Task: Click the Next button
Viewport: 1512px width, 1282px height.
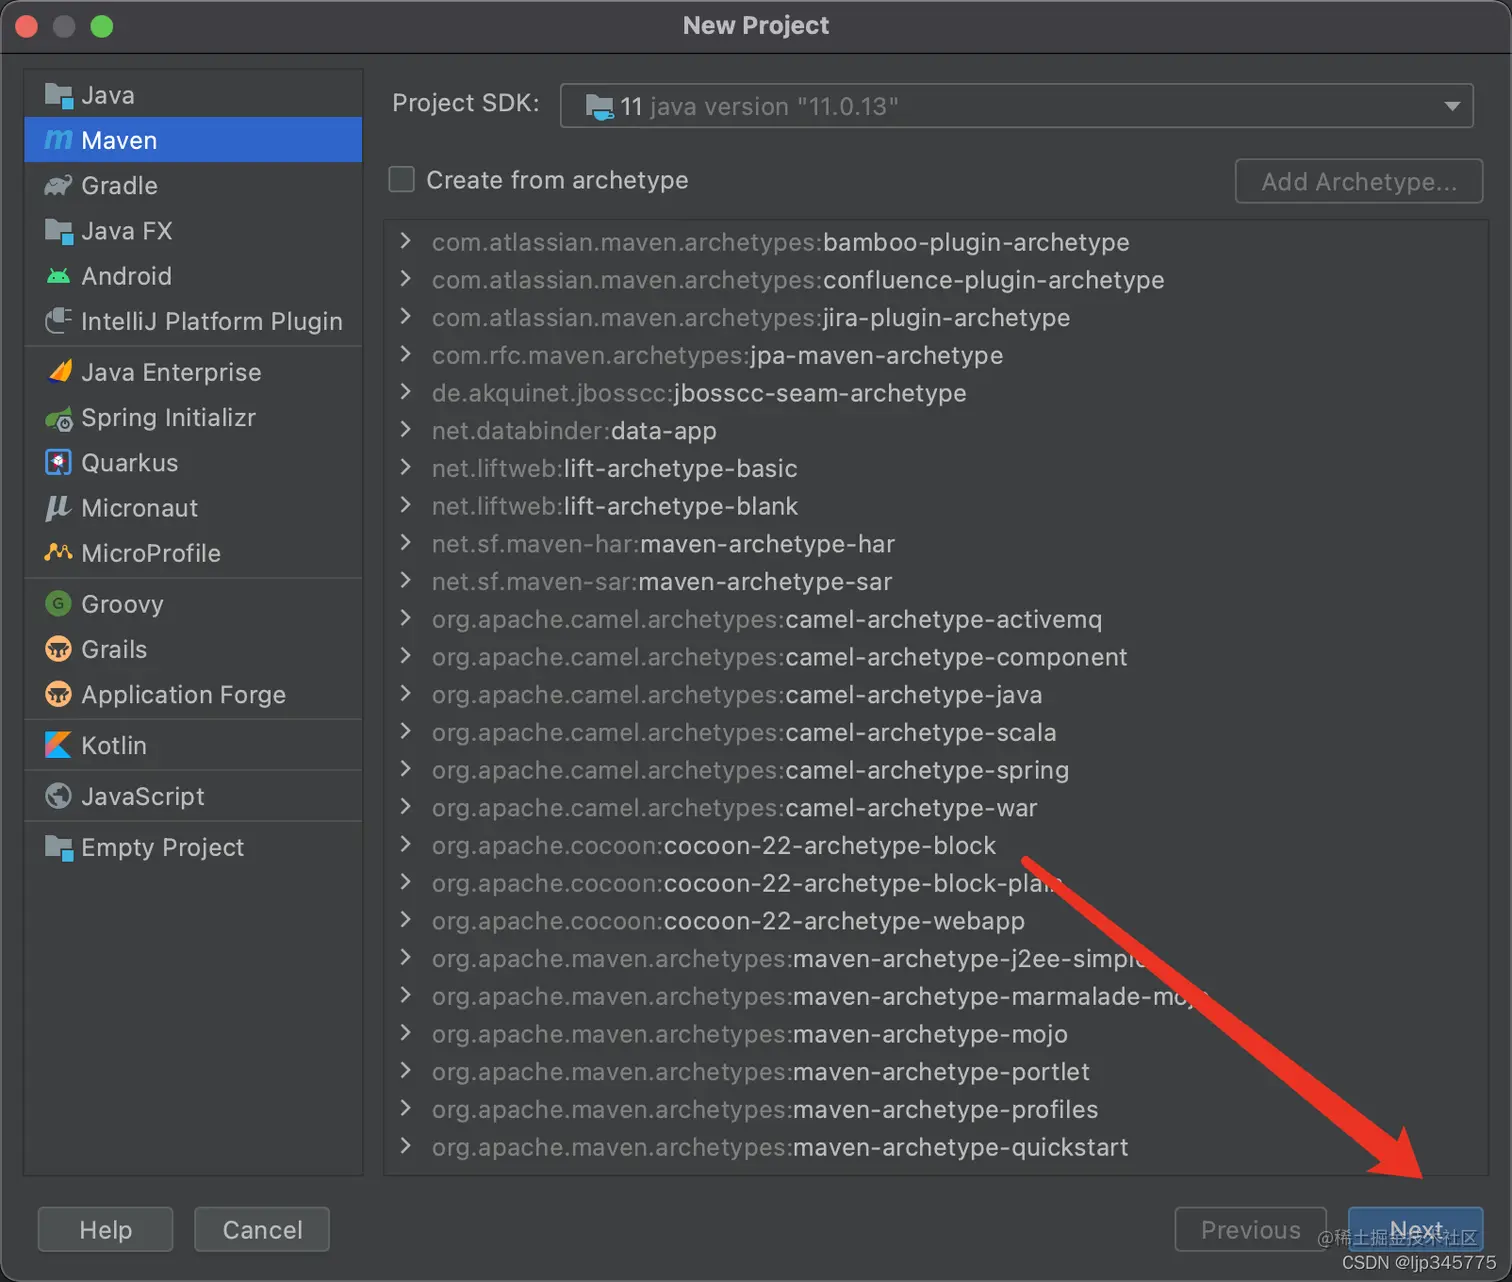Action: pos(1416,1229)
